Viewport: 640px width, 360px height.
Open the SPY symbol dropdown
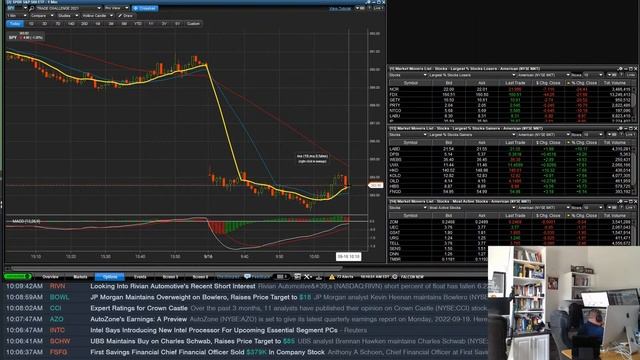[x=16, y=8]
